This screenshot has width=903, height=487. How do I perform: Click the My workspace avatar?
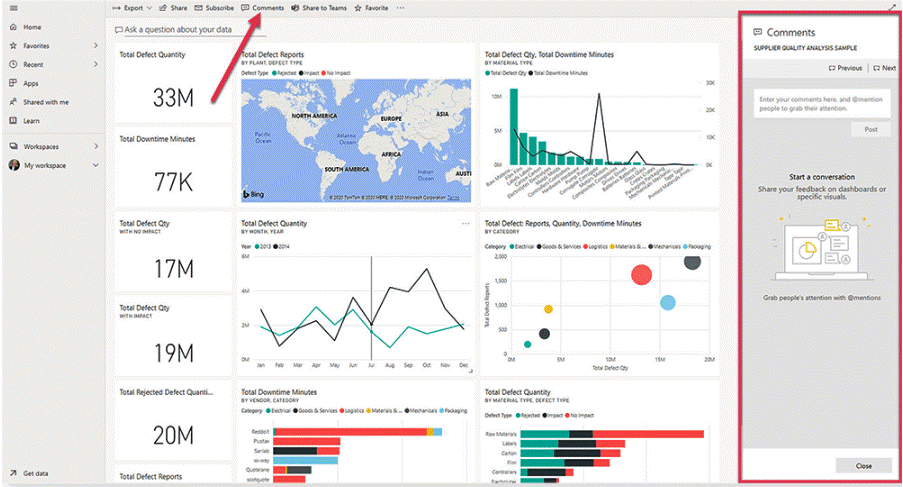coord(14,165)
